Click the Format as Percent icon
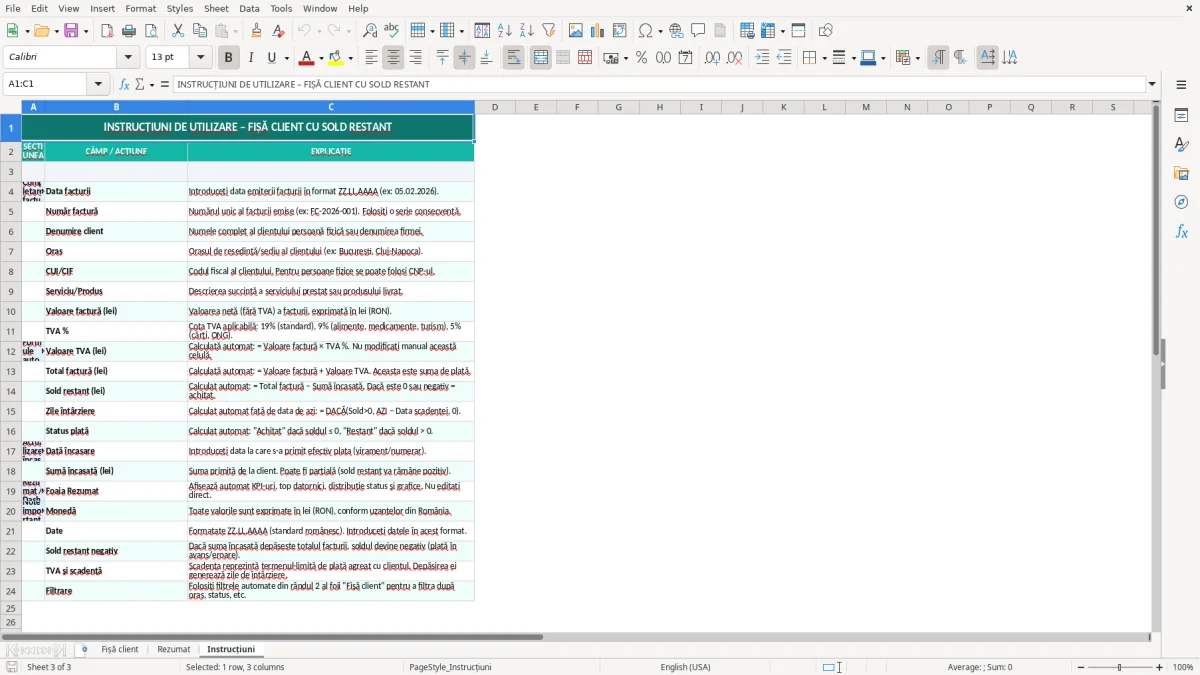 (641, 58)
